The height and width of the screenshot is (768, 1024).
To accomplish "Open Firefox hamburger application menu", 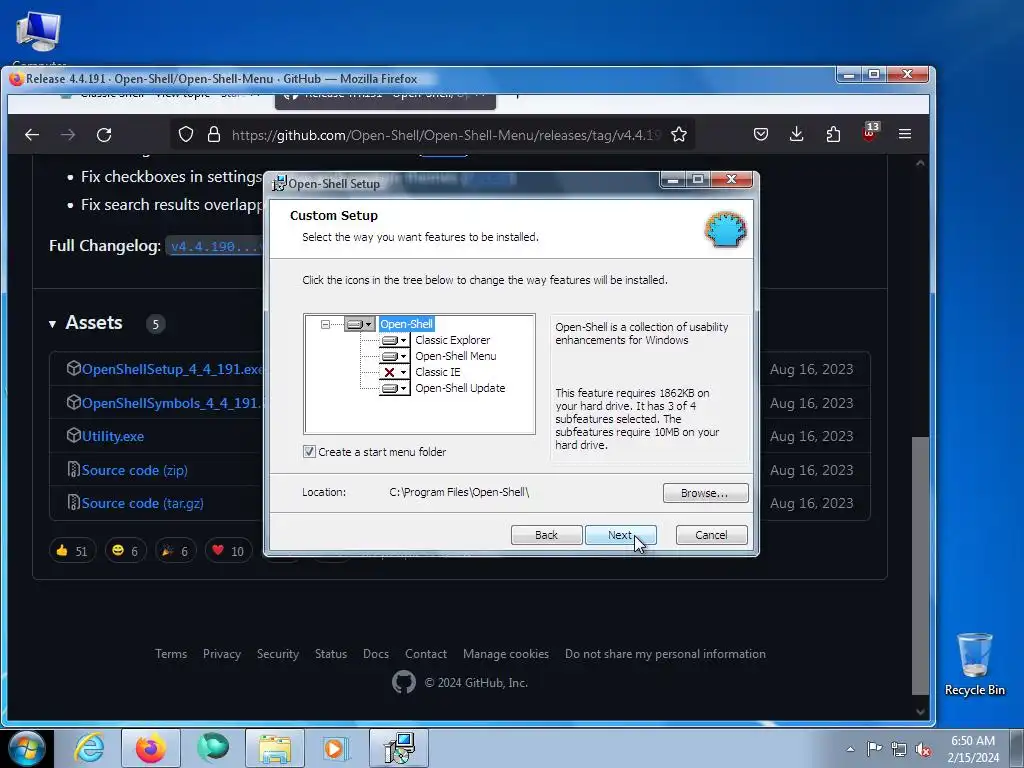I will tap(904, 135).
